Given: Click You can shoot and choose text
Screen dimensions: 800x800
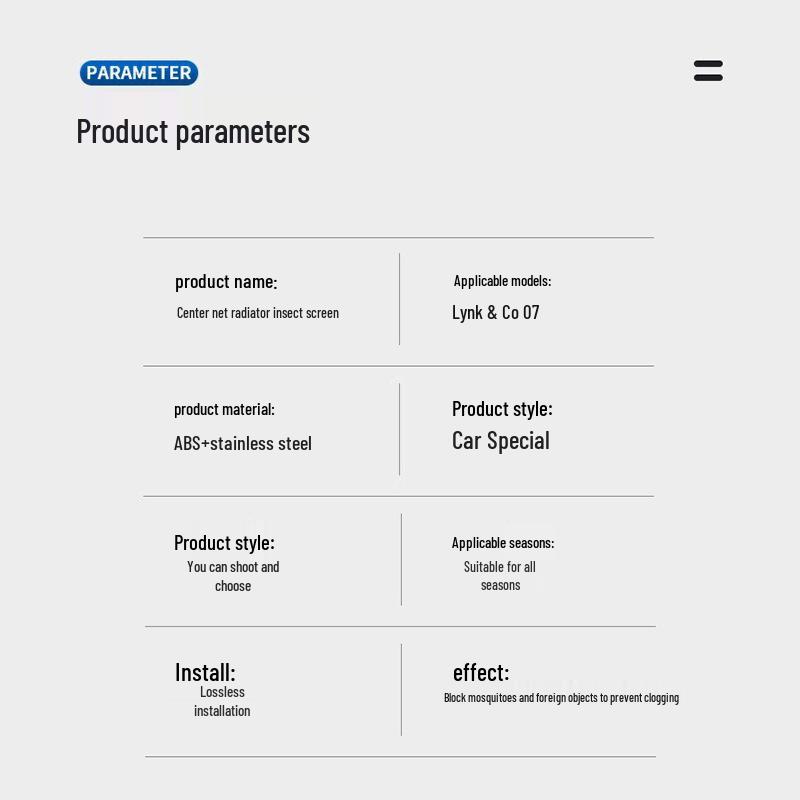Looking at the screenshot, I should (x=233, y=576).
